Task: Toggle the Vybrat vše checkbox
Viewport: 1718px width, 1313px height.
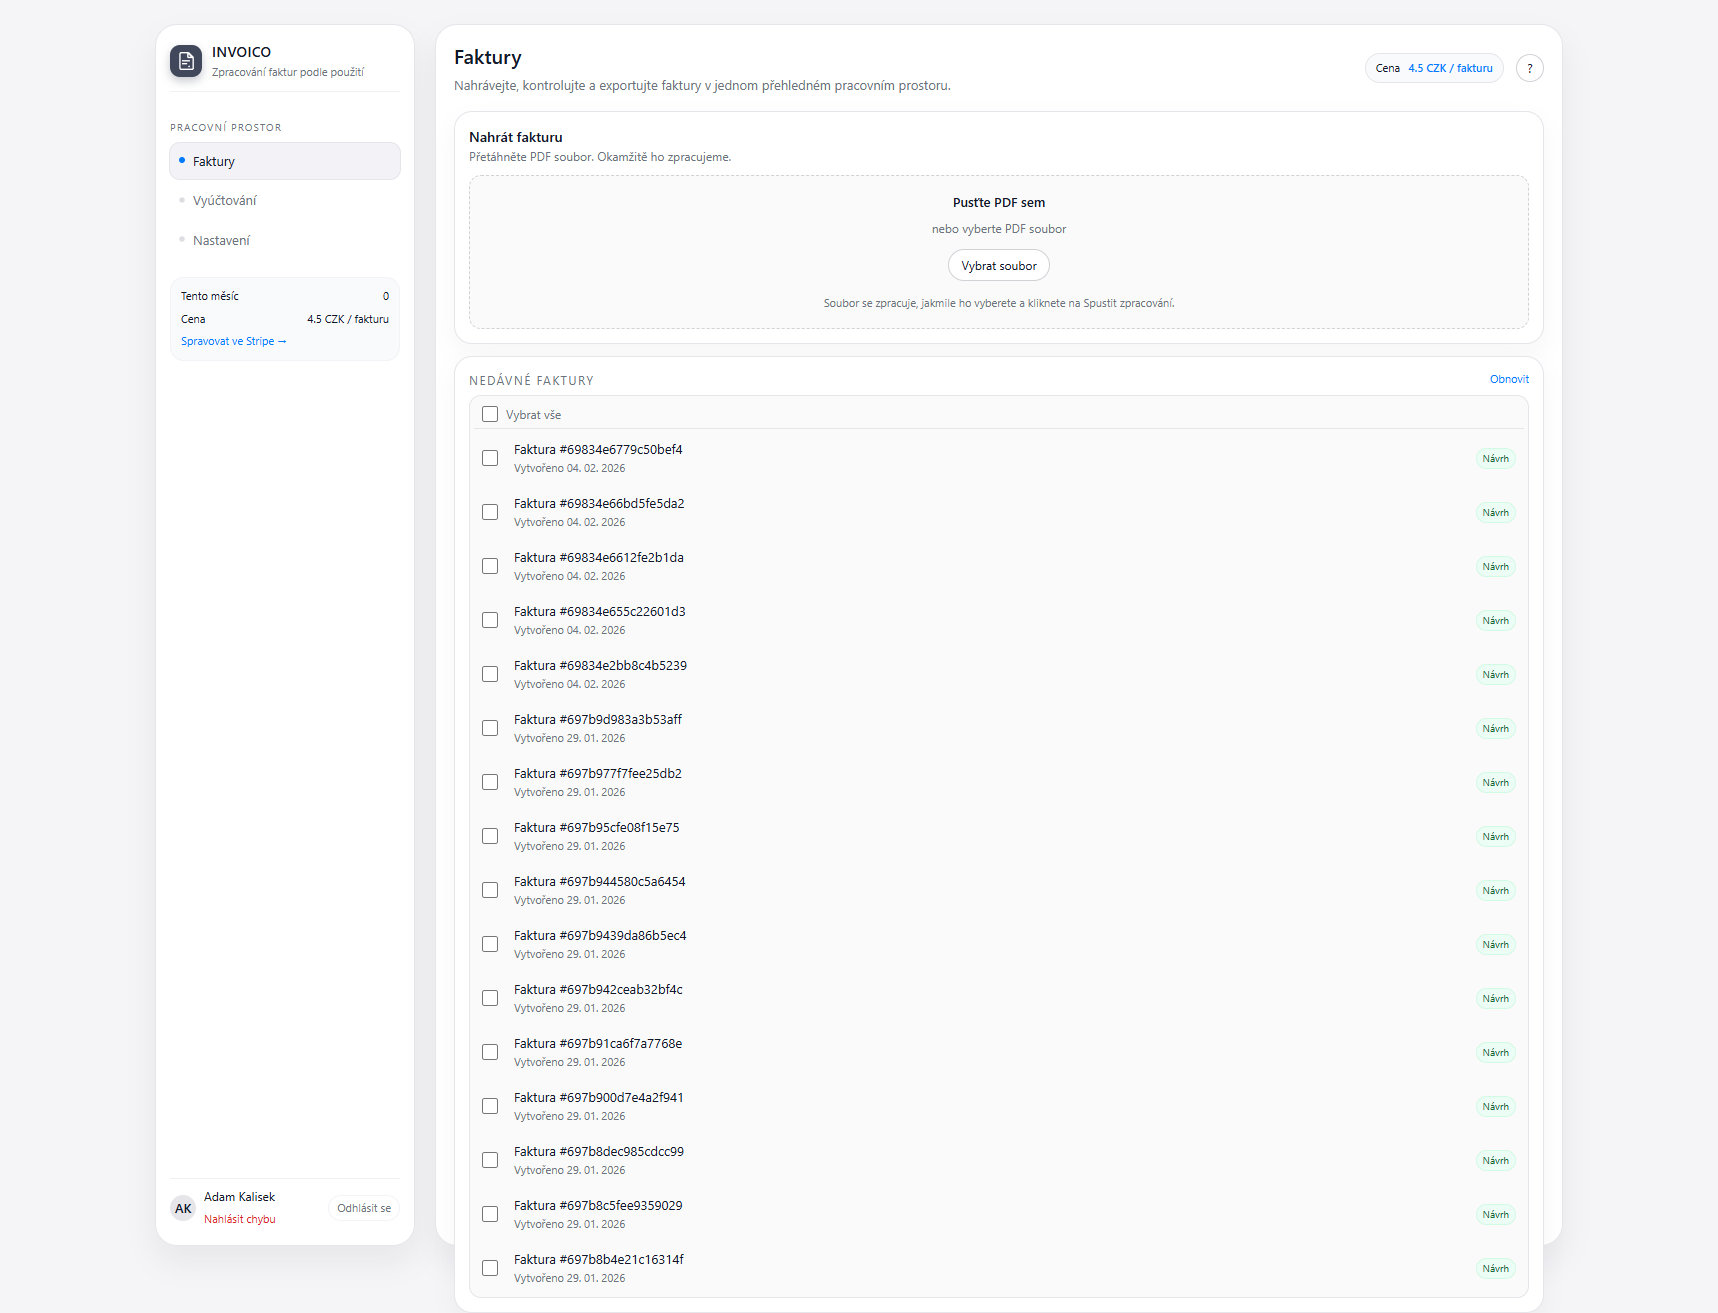Action: click(490, 414)
